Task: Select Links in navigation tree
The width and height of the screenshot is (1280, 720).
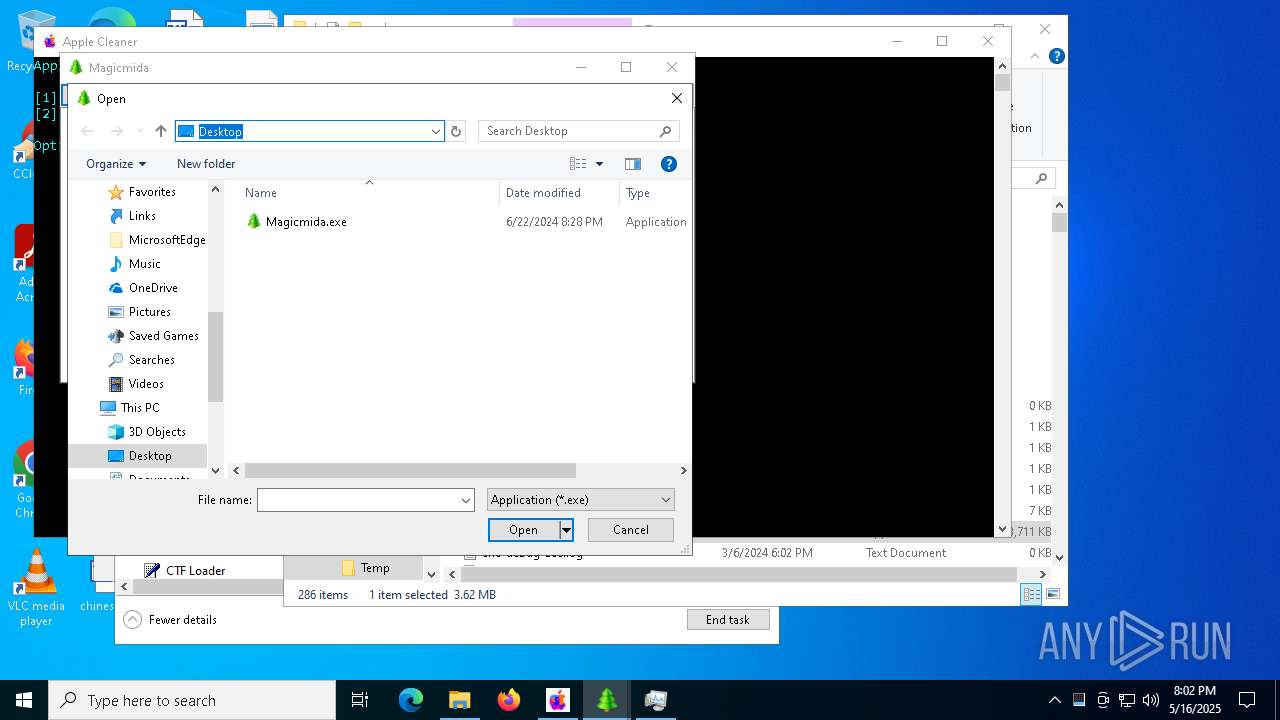Action: pyautogui.click(x=142, y=216)
